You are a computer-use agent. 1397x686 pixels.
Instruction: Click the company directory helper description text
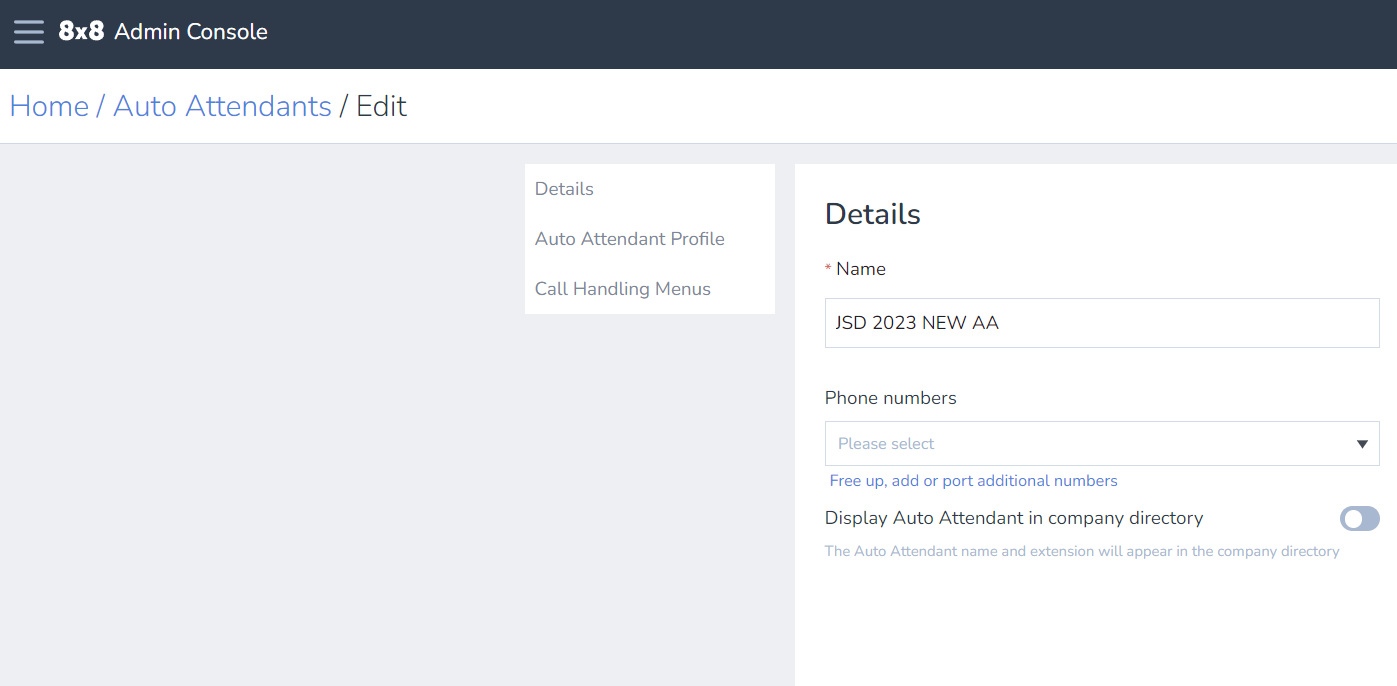[1081, 551]
